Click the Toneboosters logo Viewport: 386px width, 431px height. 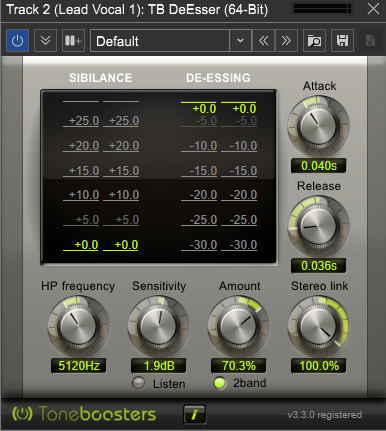pos(84,414)
